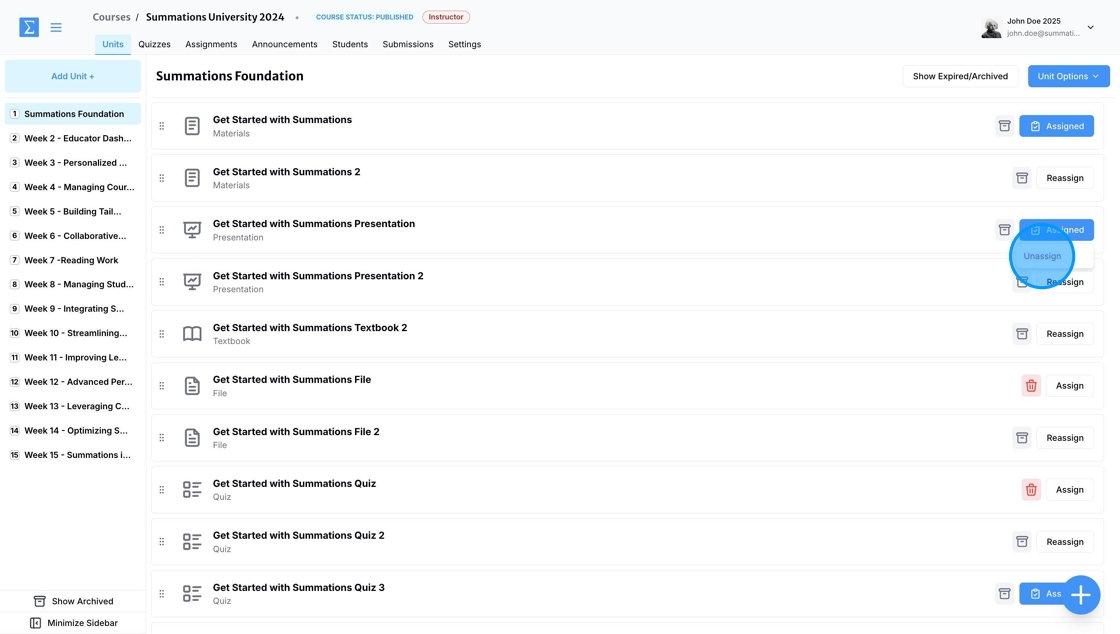Archive Get Started with Summations Textbook 2
Viewport: 1120px width, 634px height.
(x=1022, y=333)
